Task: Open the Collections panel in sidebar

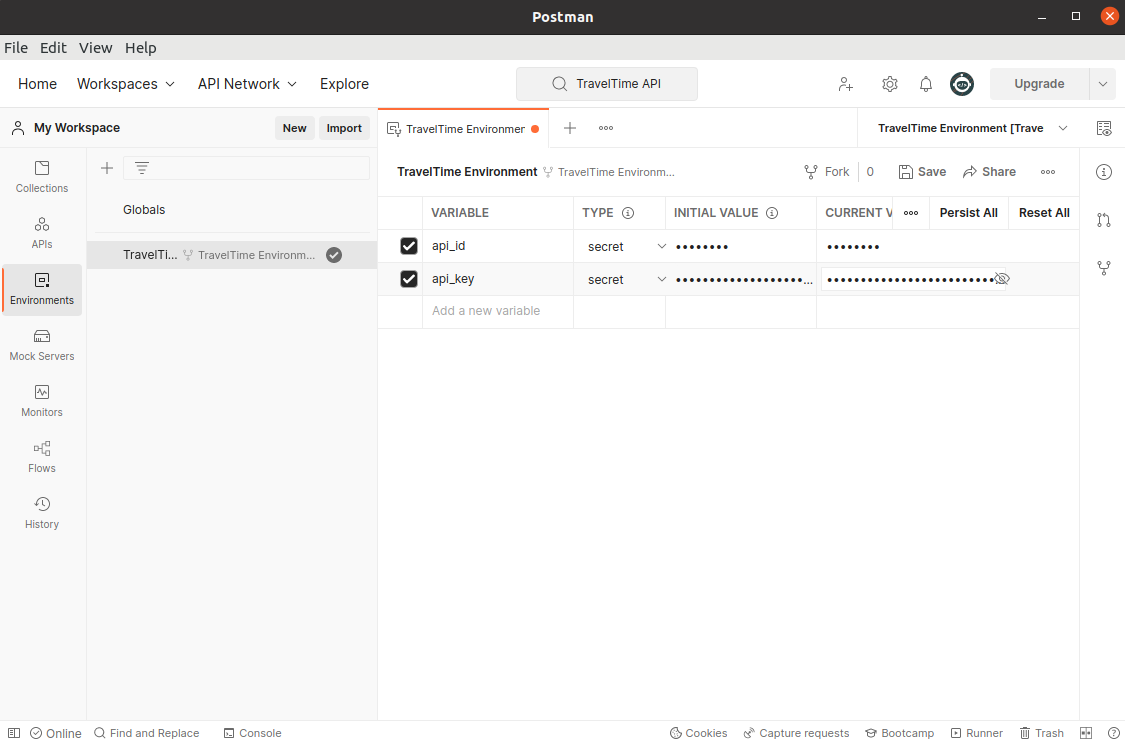Action: 41,175
